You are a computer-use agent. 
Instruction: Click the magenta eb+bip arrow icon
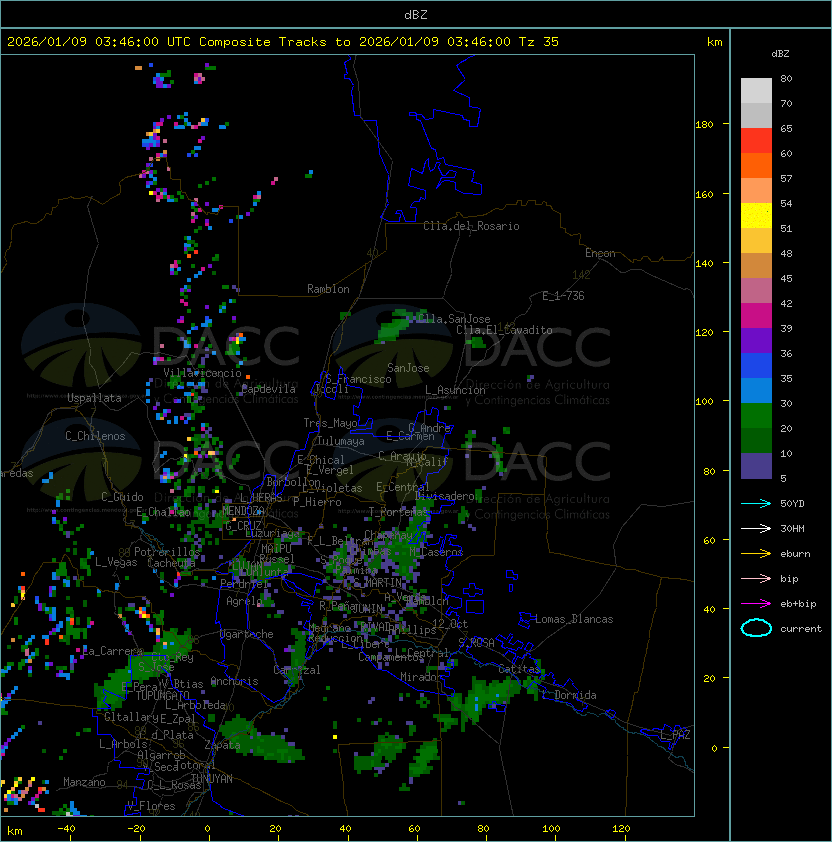(756, 604)
